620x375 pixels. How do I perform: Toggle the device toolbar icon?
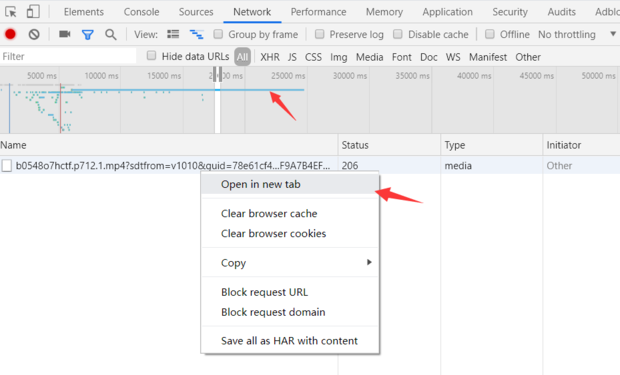[33, 11]
